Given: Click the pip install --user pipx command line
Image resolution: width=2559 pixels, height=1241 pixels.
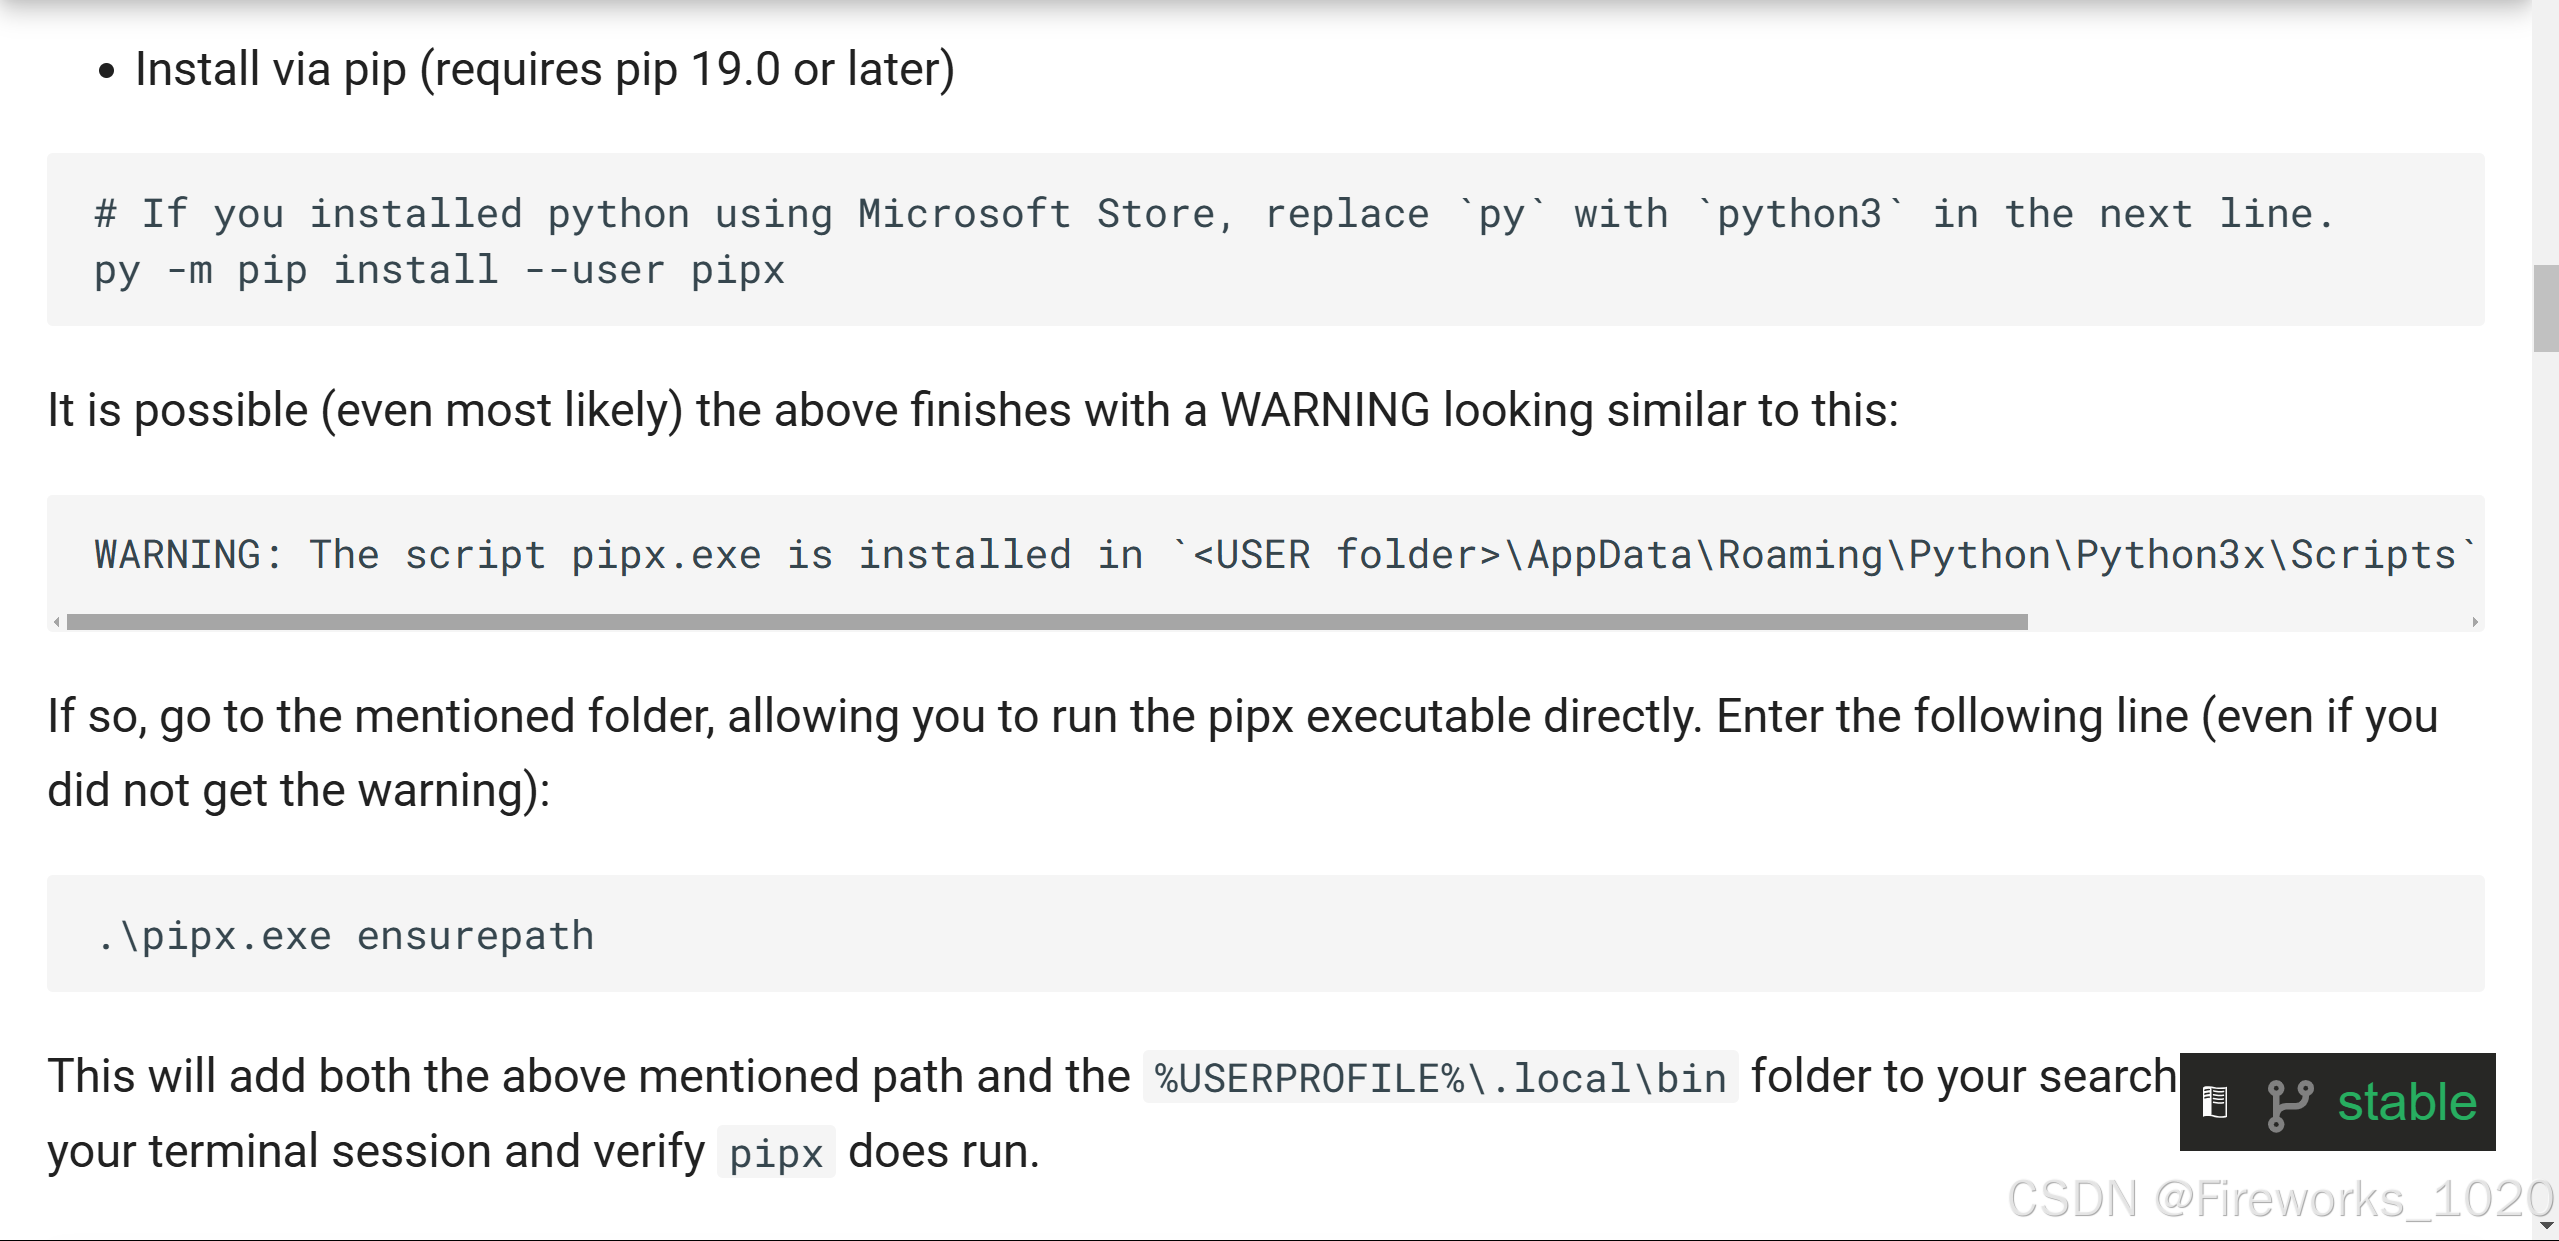Looking at the screenshot, I should tap(439, 271).
